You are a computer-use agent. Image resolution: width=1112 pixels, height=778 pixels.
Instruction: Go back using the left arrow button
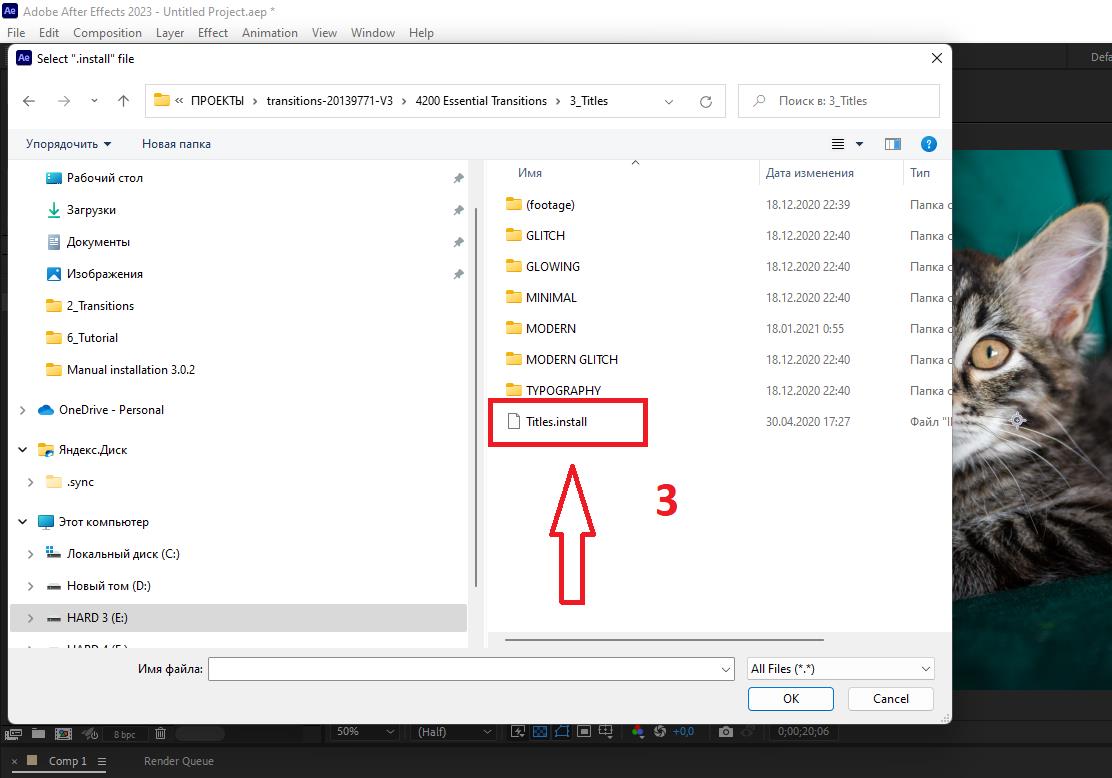[x=29, y=101]
